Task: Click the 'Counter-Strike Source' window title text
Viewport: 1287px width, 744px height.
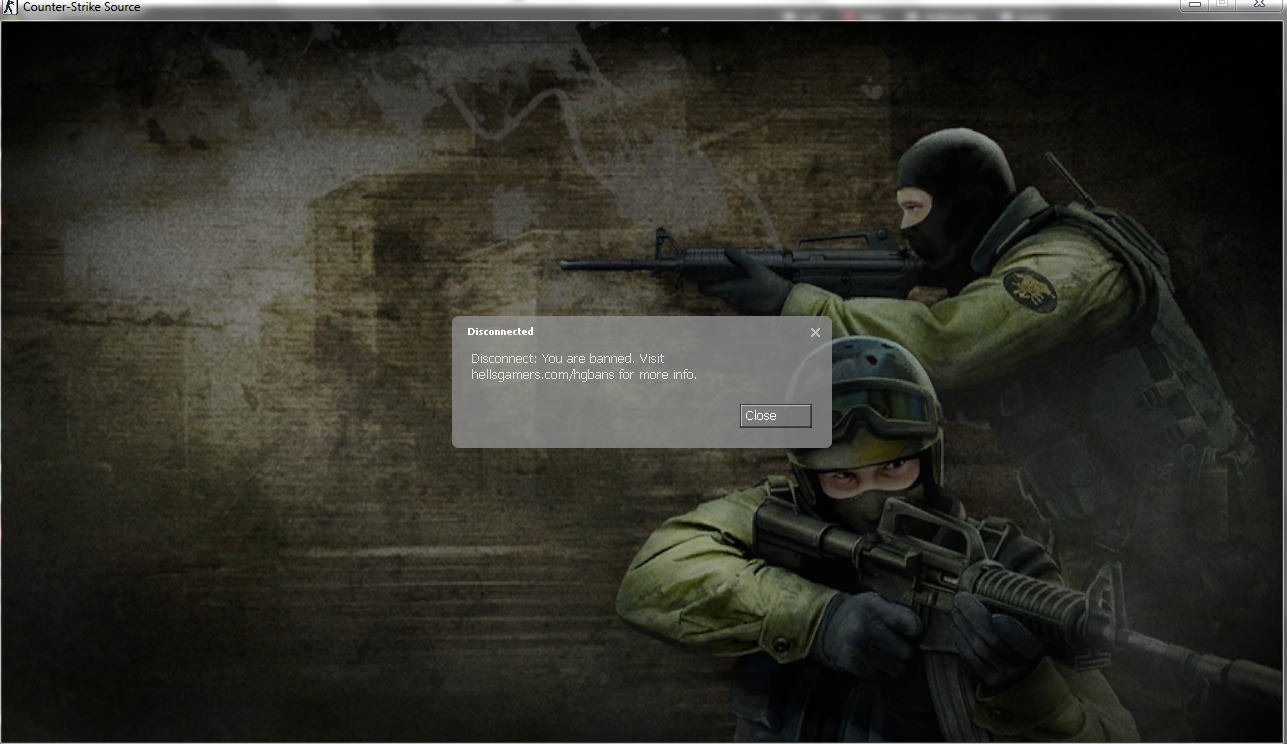Action: click(82, 7)
